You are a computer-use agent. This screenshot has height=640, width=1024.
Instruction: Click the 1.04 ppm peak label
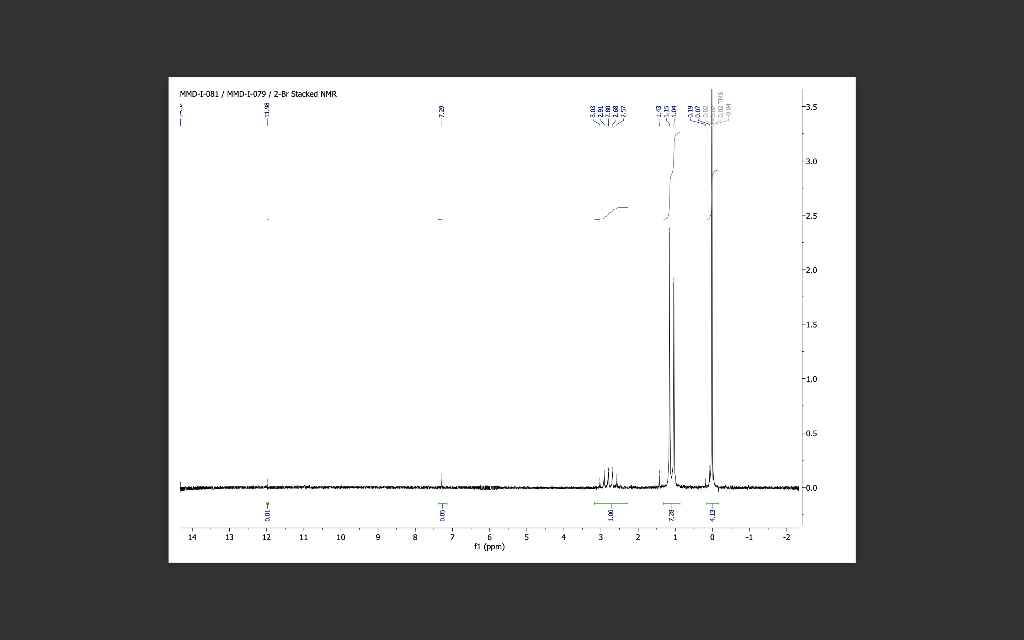(674, 108)
